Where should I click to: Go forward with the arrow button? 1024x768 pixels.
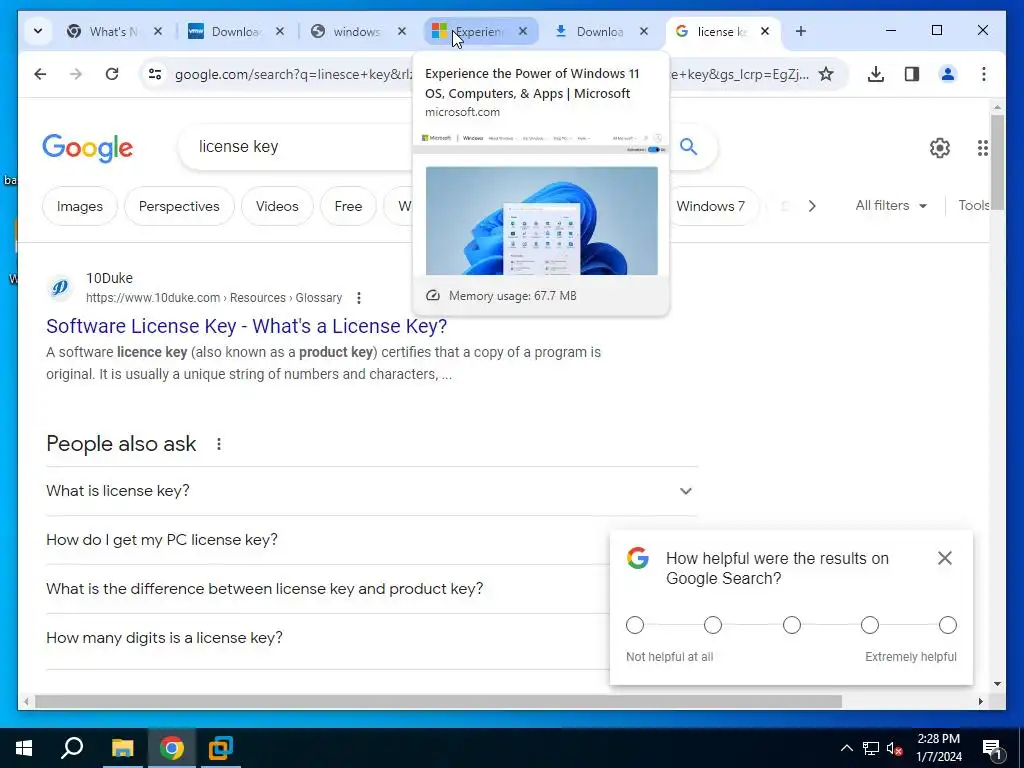[x=76, y=74]
